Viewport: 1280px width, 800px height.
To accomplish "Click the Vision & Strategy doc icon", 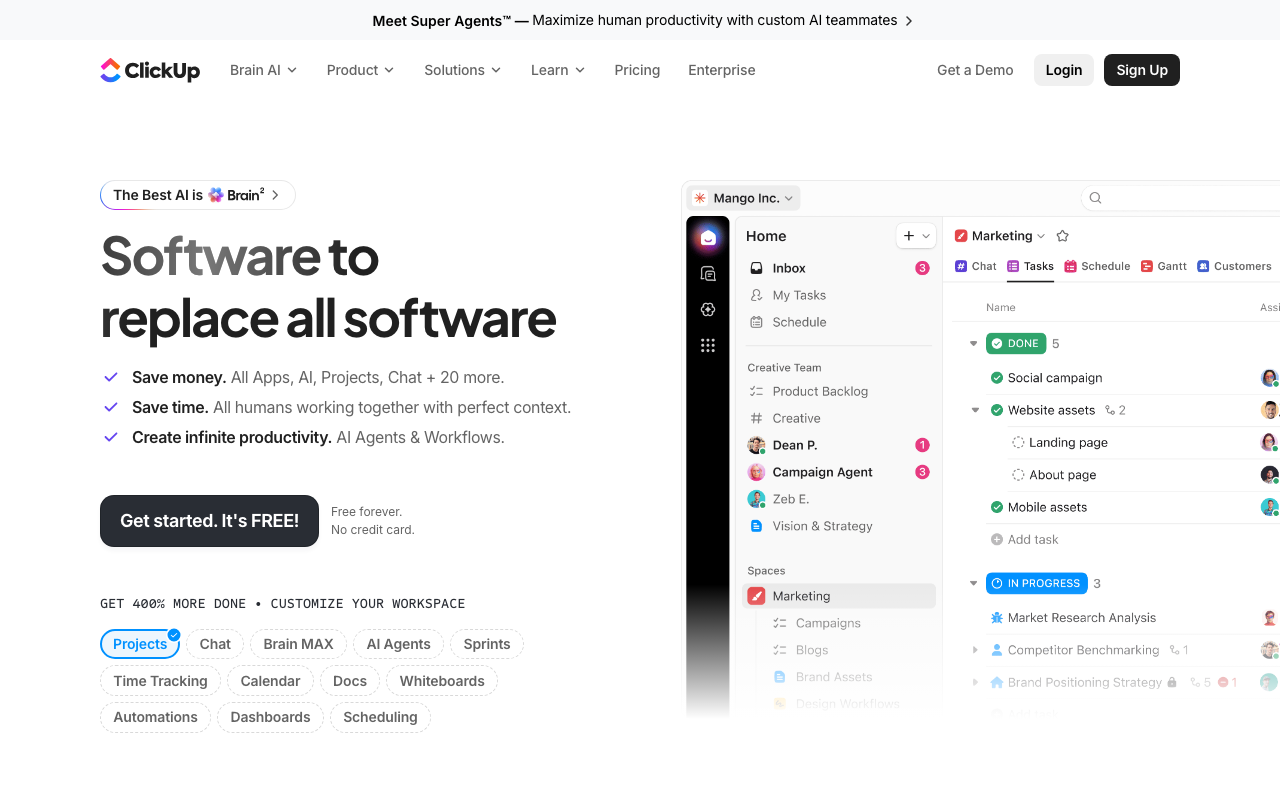I will click(x=757, y=526).
